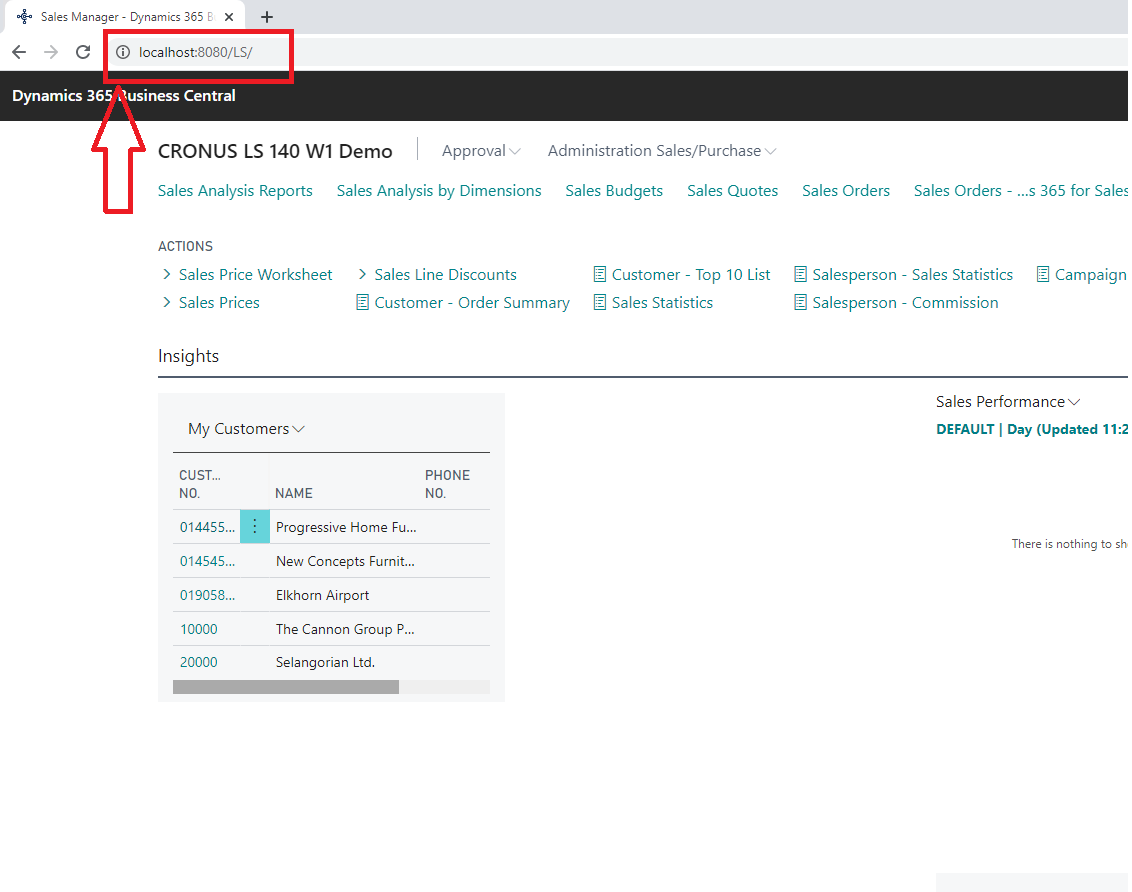Select The Cannon Group P... name cell
This screenshot has height=892, width=1132.
345,629
